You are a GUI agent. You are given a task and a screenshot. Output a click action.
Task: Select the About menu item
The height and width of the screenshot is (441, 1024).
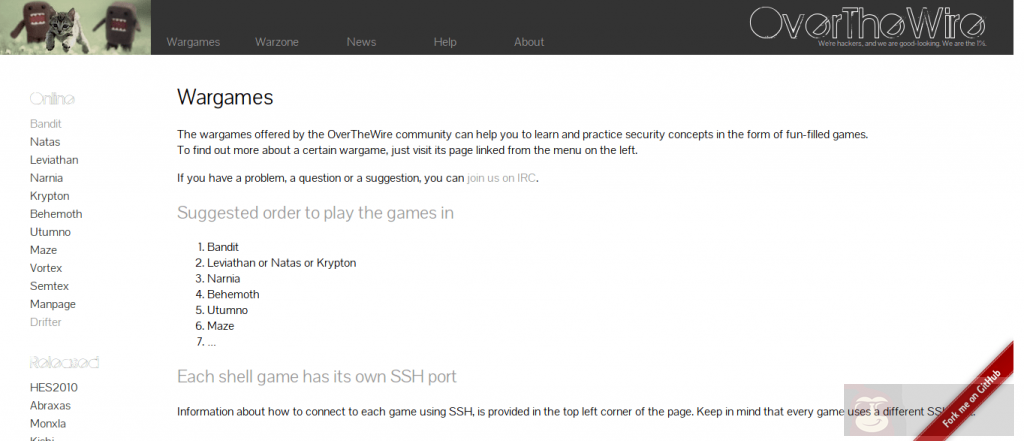[x=529, y=42]
